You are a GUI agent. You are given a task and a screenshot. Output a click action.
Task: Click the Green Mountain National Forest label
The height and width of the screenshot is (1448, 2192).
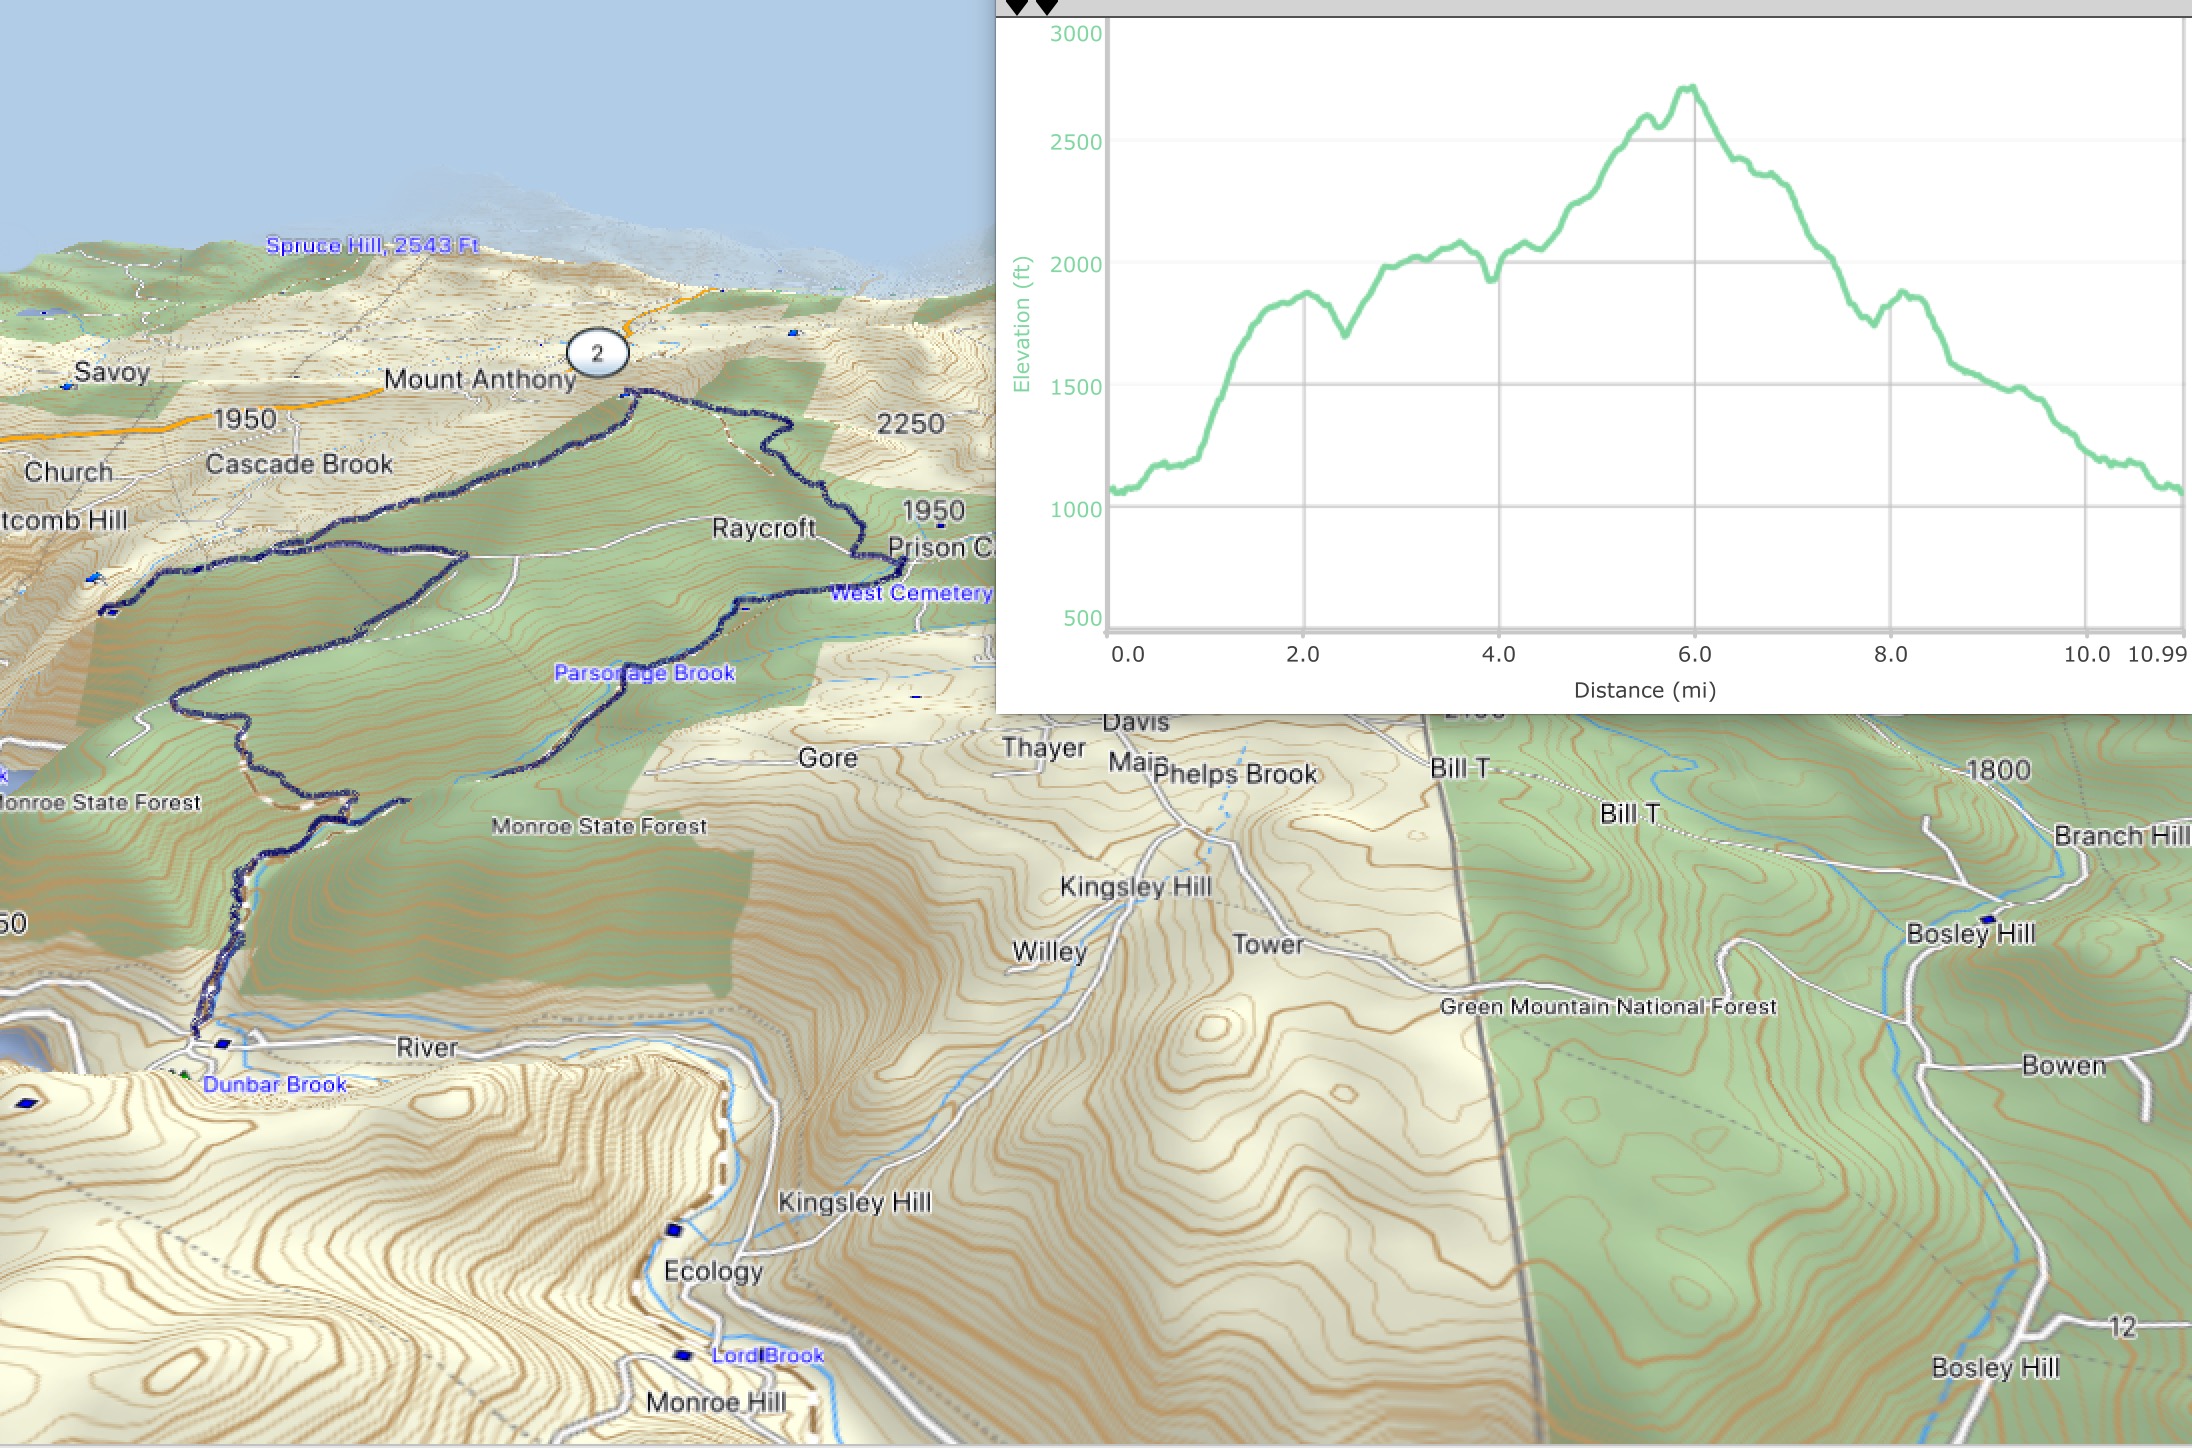pos(1608,1007)
